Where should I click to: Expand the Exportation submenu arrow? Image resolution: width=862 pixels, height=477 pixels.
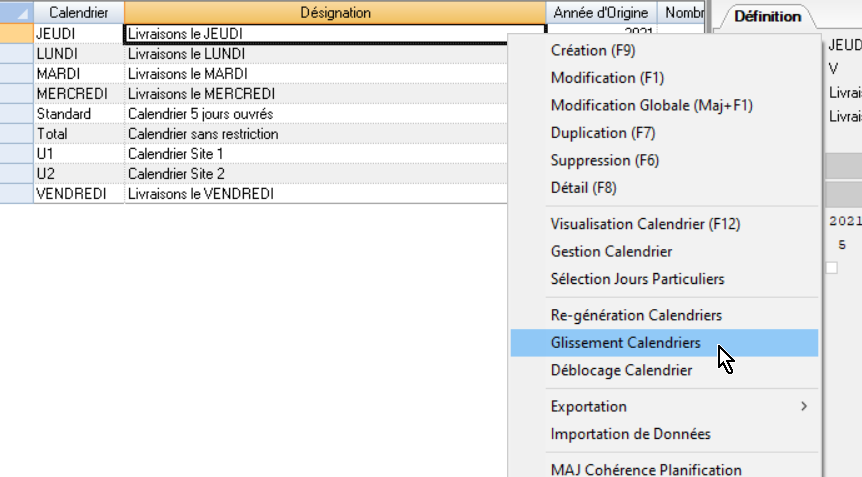802,406
